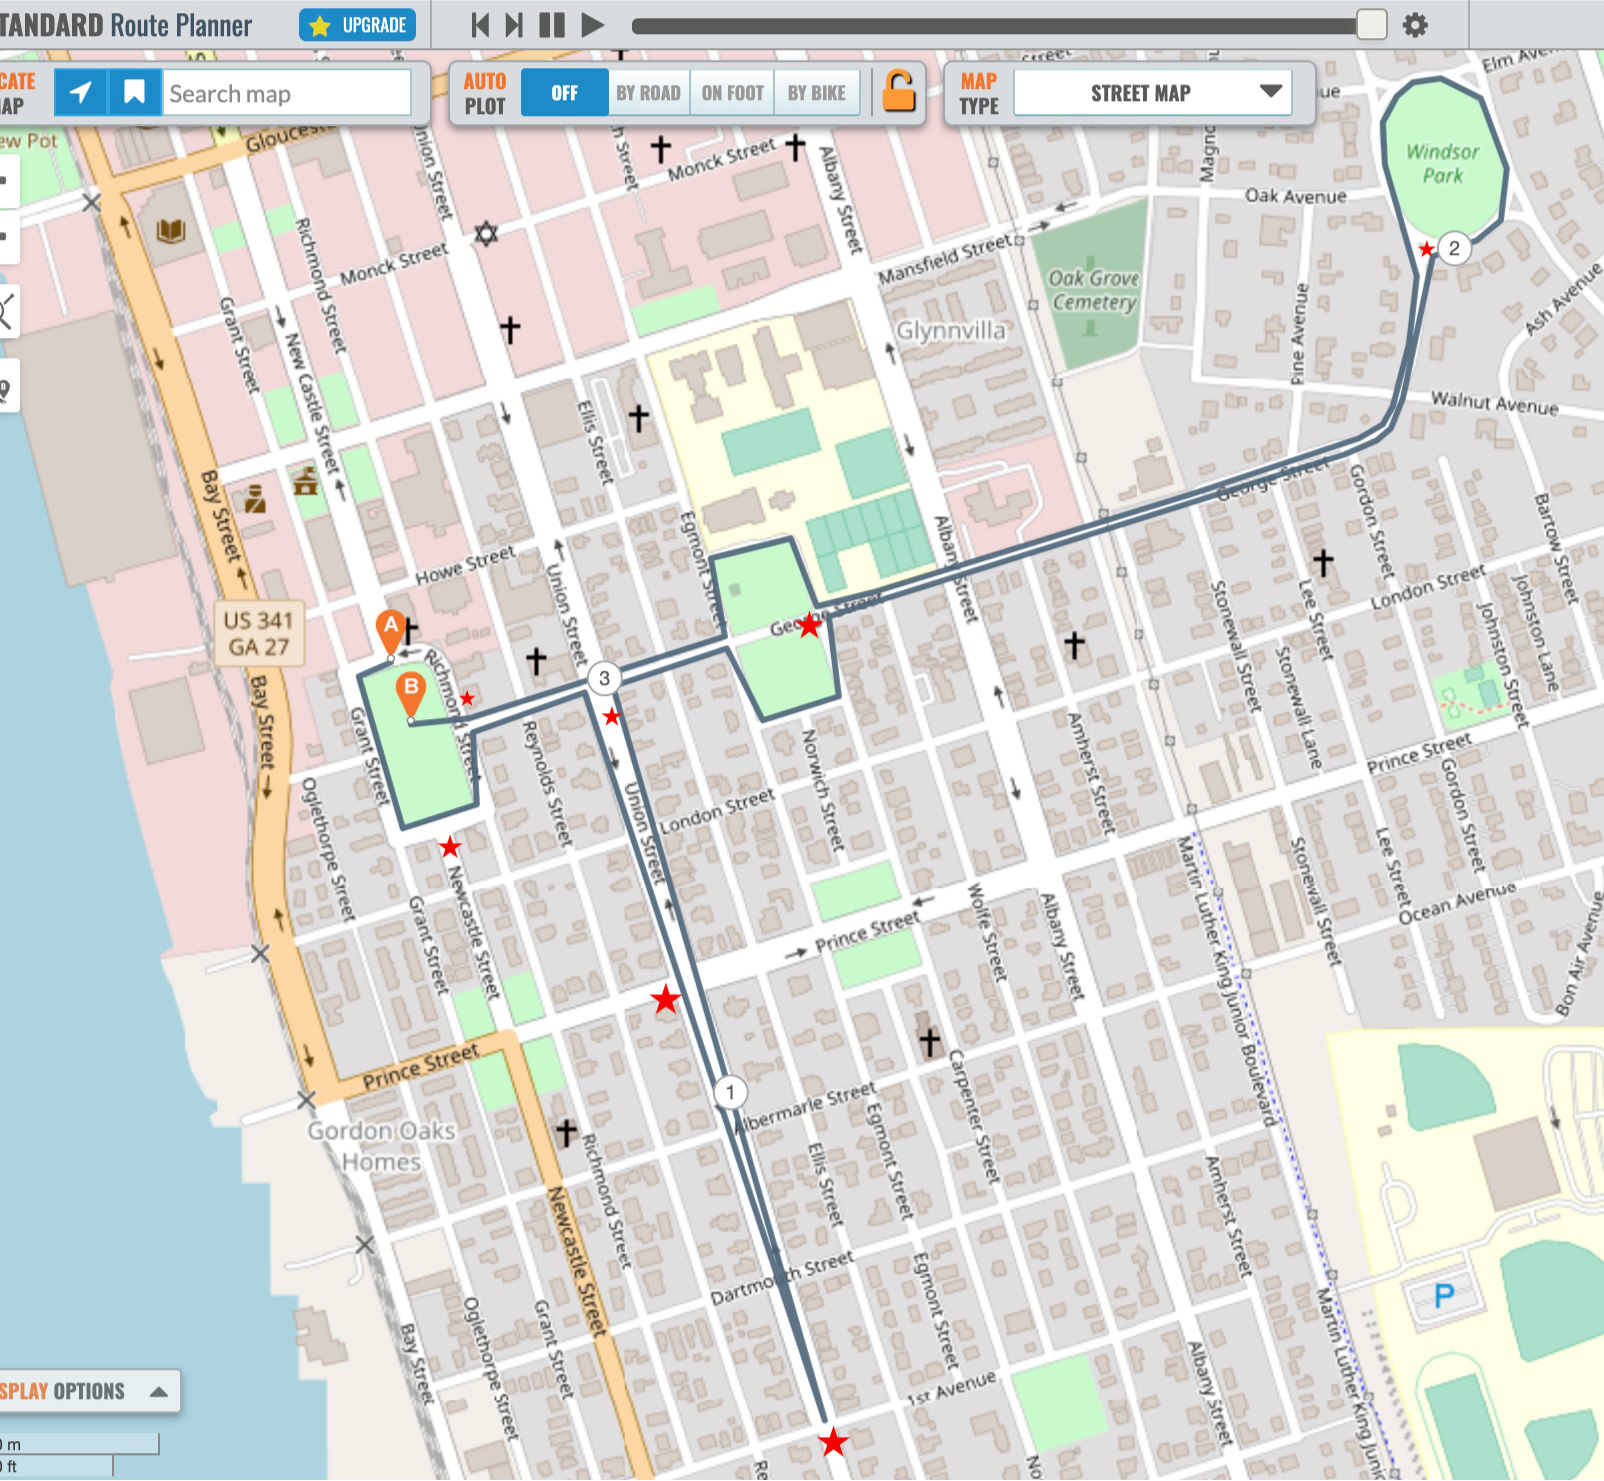The height and width of the screenshot is (1481, 1604).
Task: Click the skip to start playback icon
Action: pos(480,25)
